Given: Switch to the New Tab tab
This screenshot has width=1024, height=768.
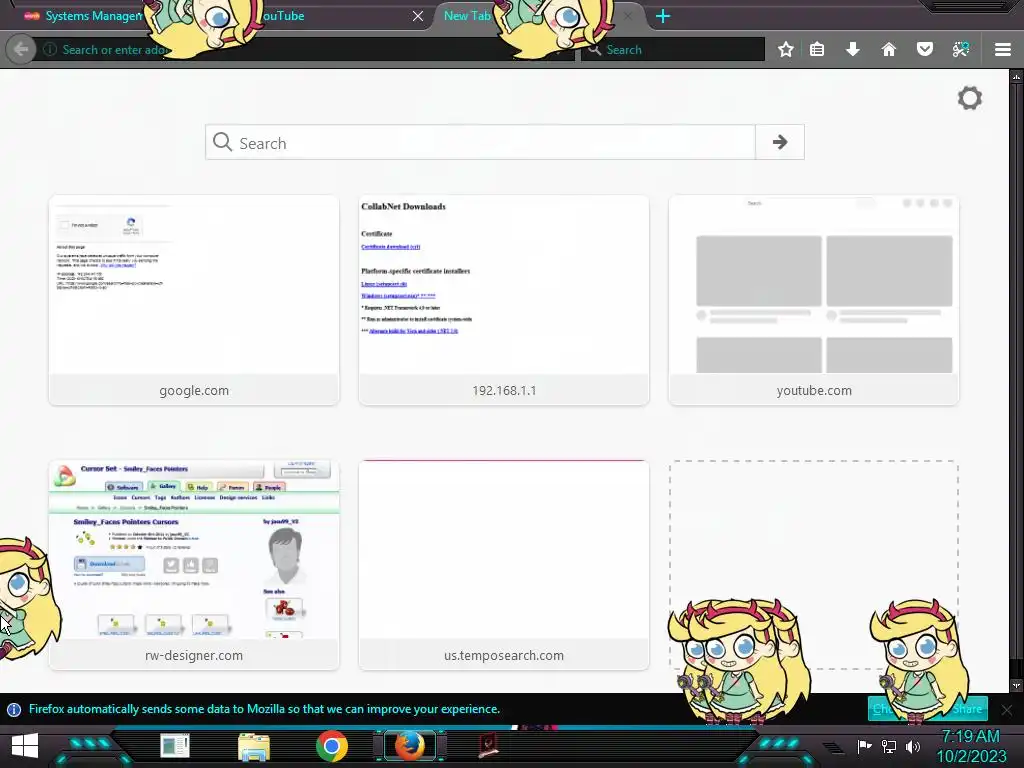Looking at the screenshot, I should click(466, 16).
